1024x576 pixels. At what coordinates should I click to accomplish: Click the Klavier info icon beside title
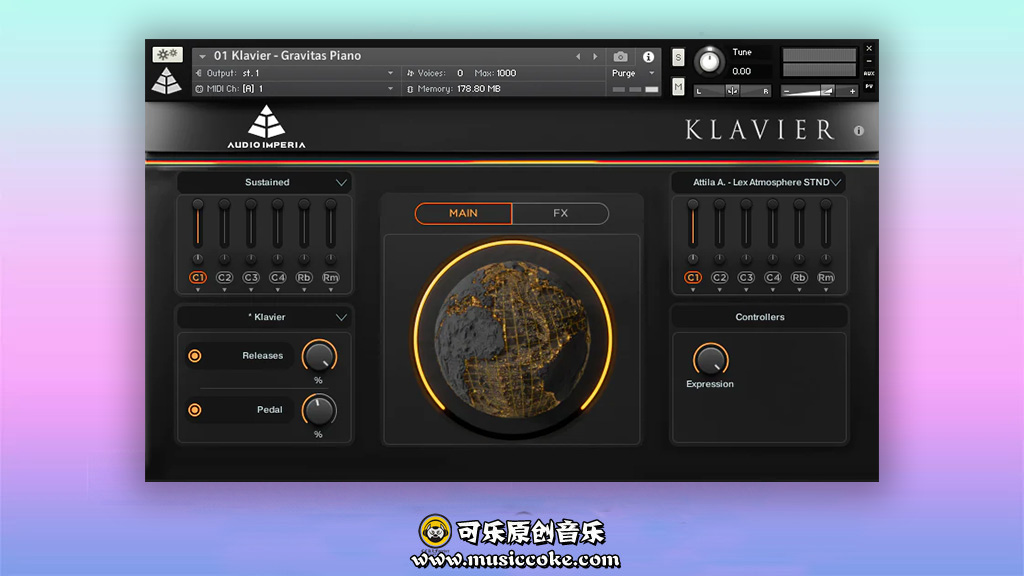click(x=858, y=131)
